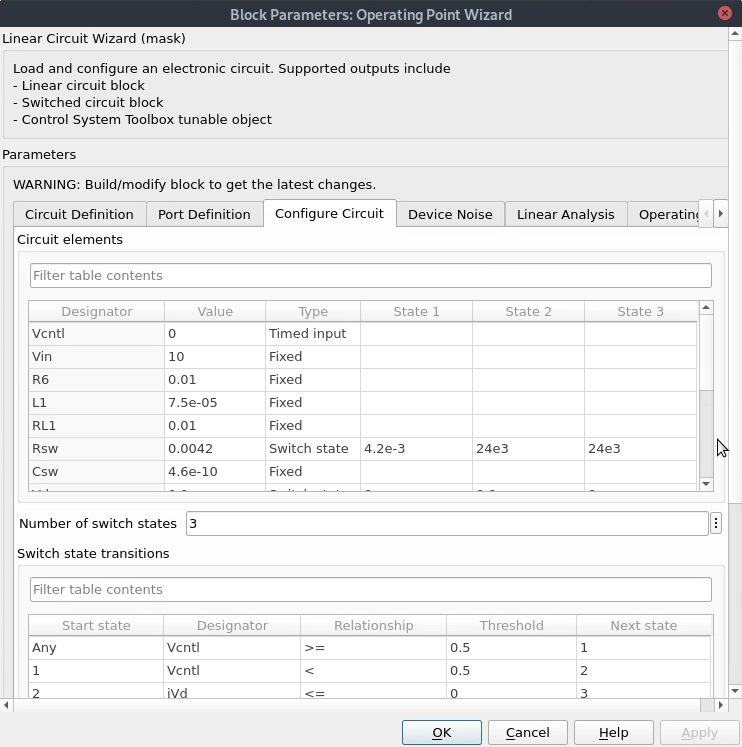The width and height of the screenshot is (742, 747).
Task: Sort by the Type column header
Action: (313, 312)
